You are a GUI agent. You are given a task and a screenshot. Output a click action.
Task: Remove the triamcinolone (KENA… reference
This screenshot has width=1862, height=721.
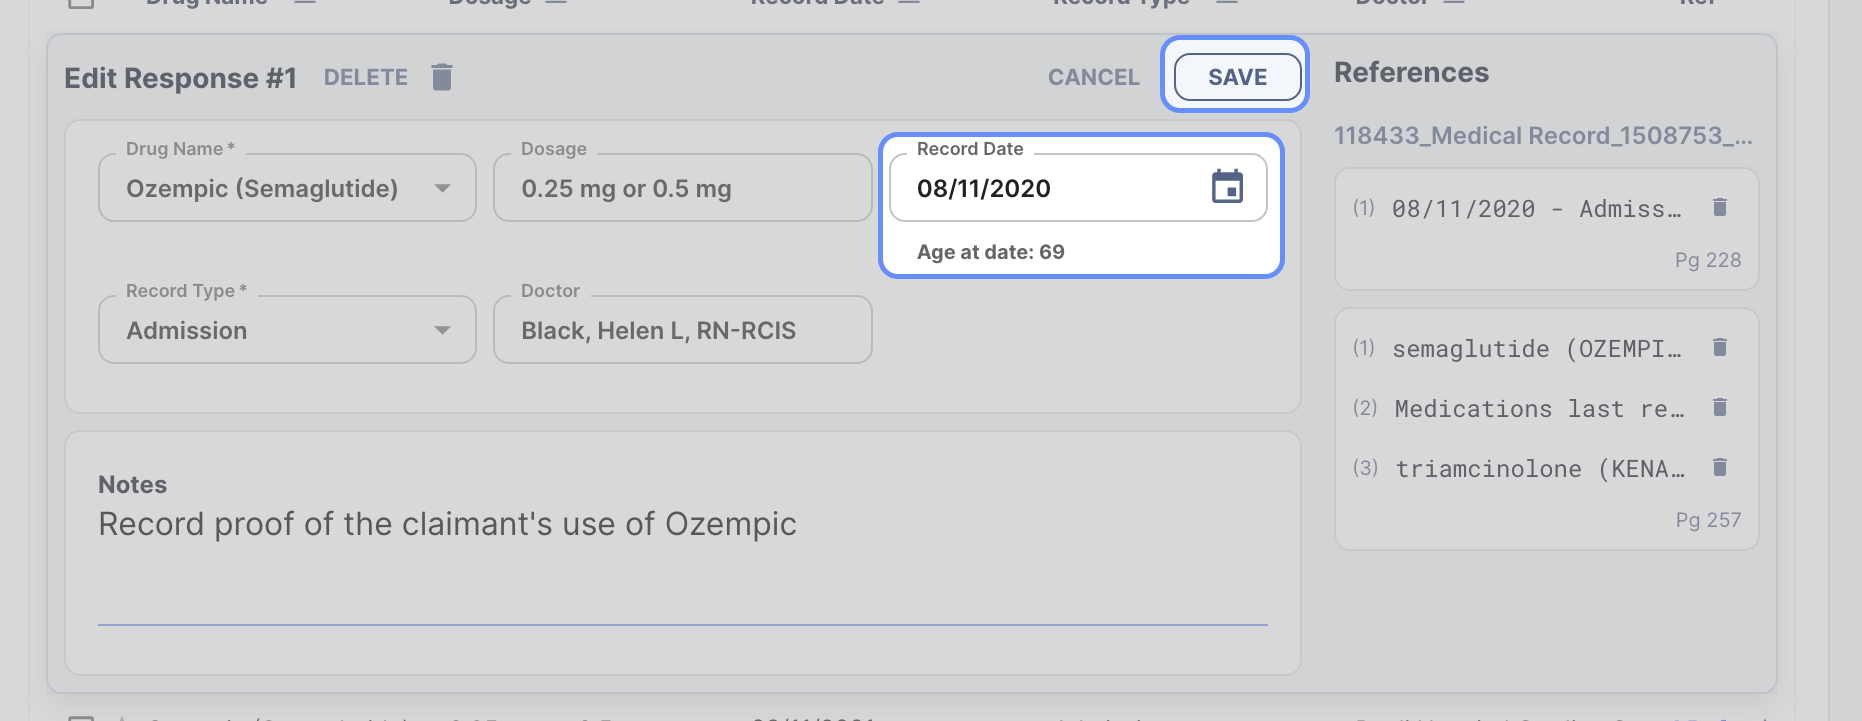point(1720,467)
